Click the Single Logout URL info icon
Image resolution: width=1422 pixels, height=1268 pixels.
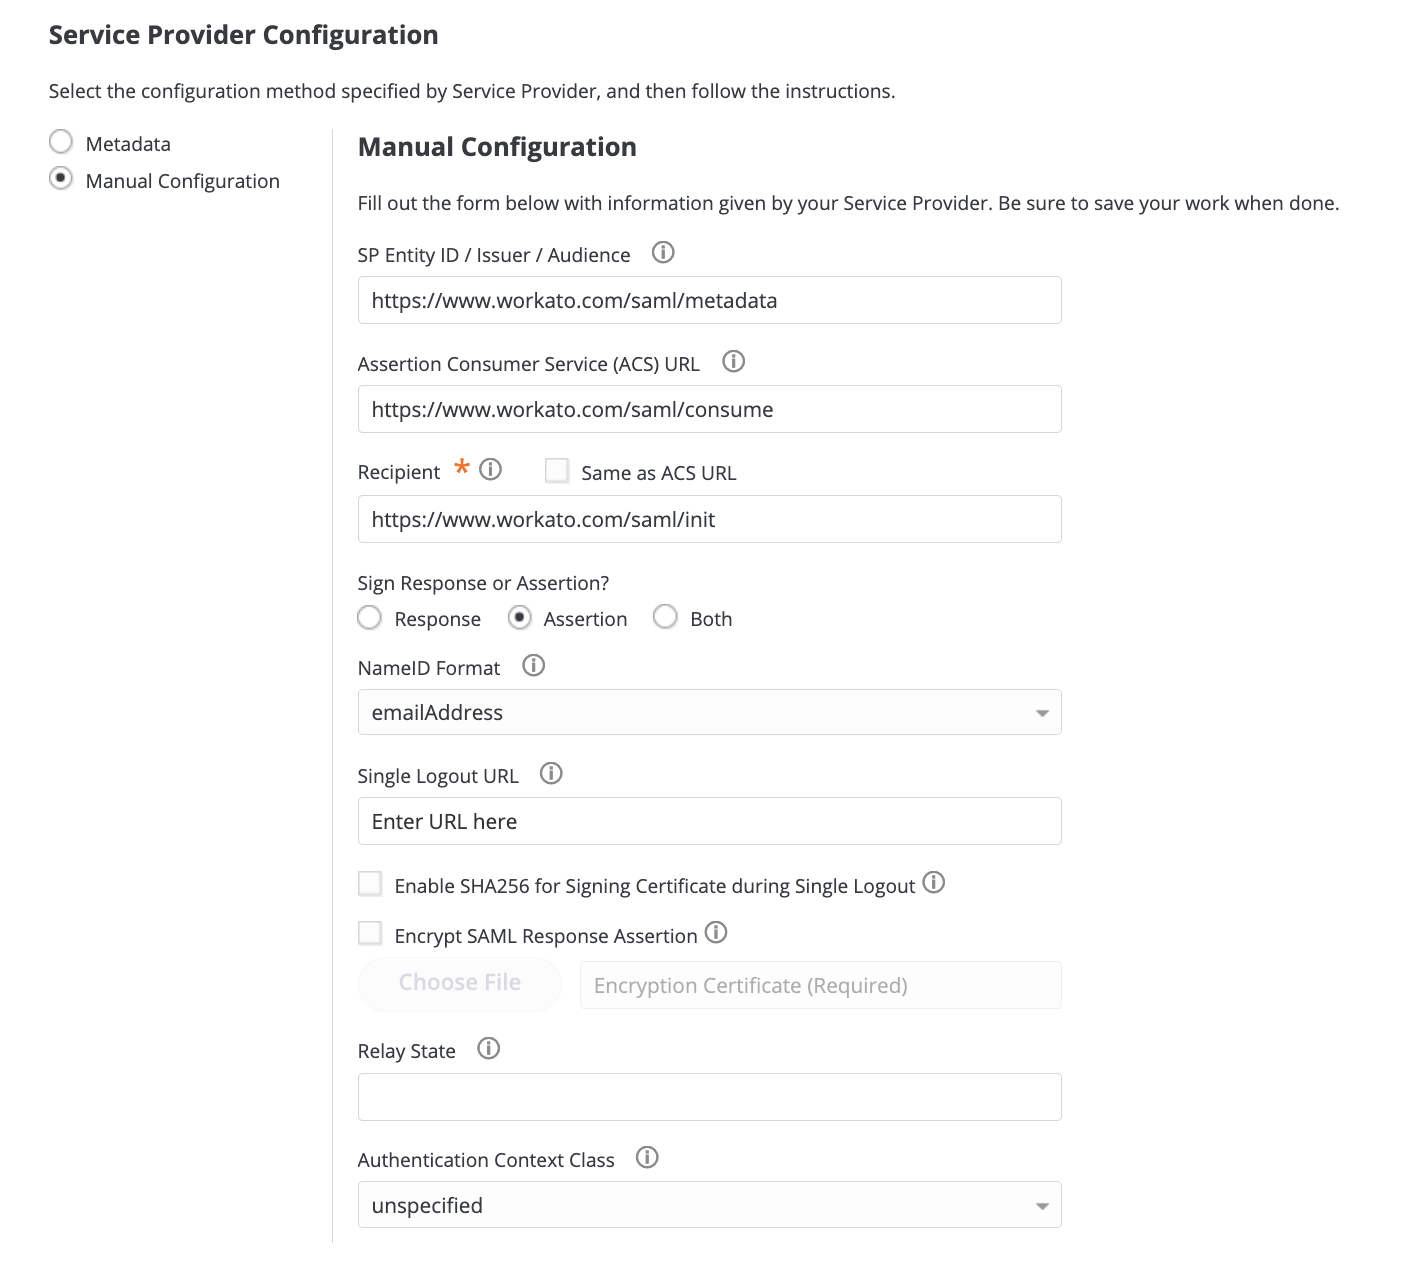coord(550,773)
